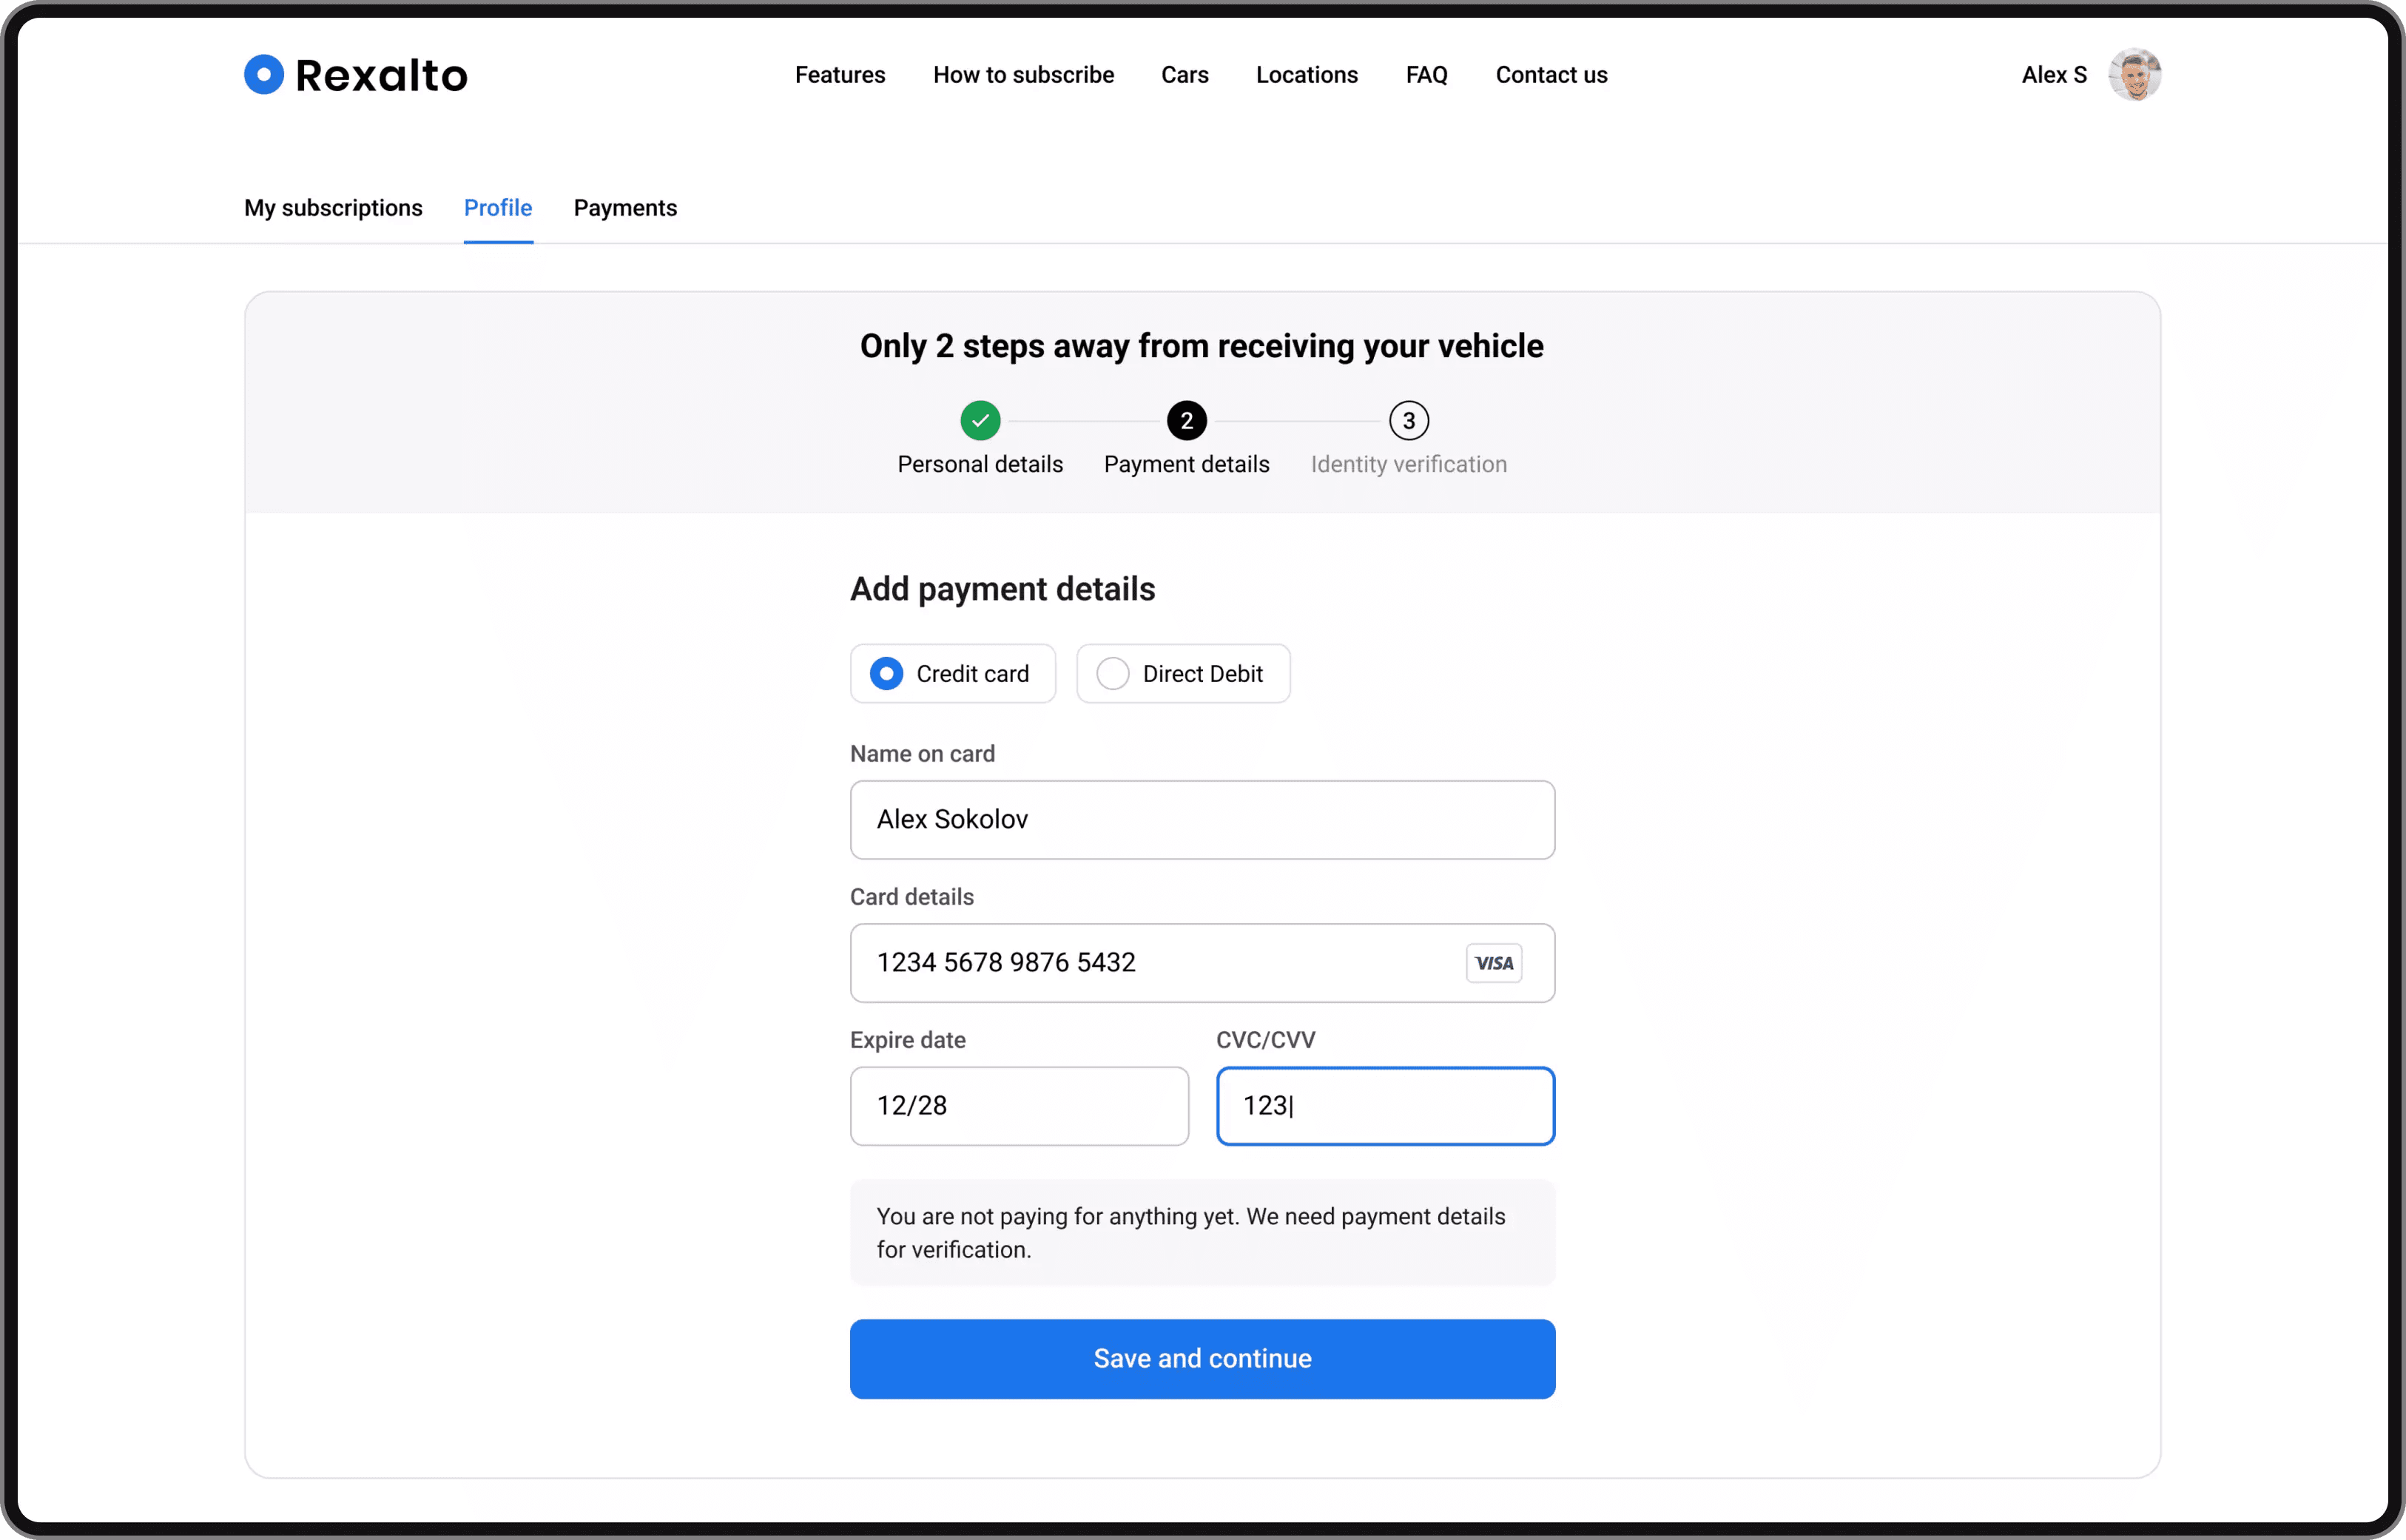Click the green Personal details checkmark step
Screen dimensions: 2406x1540
980,421
